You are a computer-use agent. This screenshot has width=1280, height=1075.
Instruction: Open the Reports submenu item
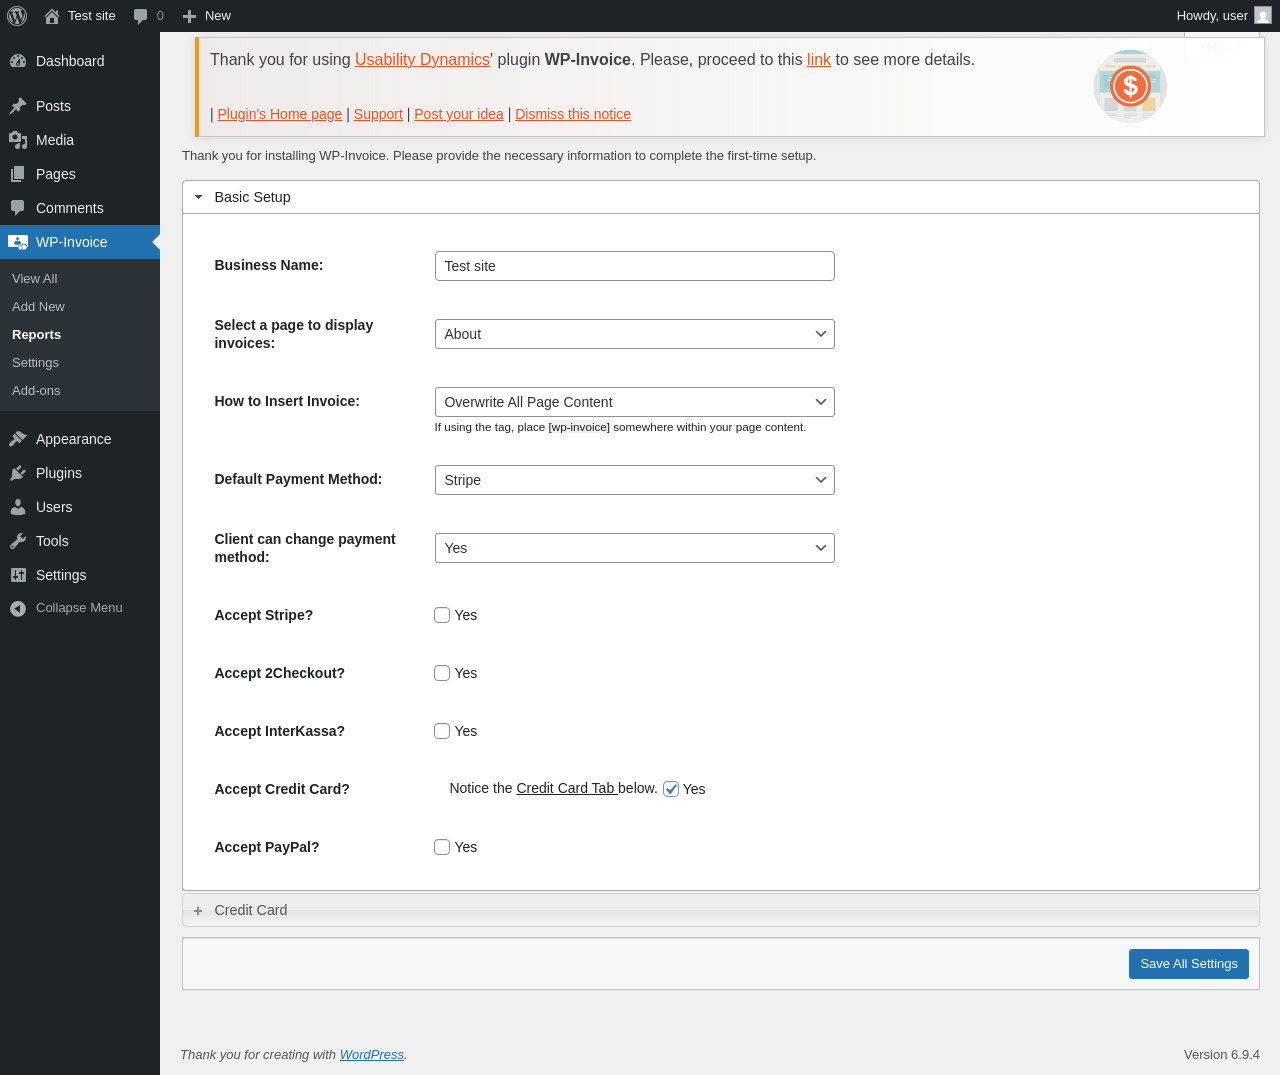(36, 335)
